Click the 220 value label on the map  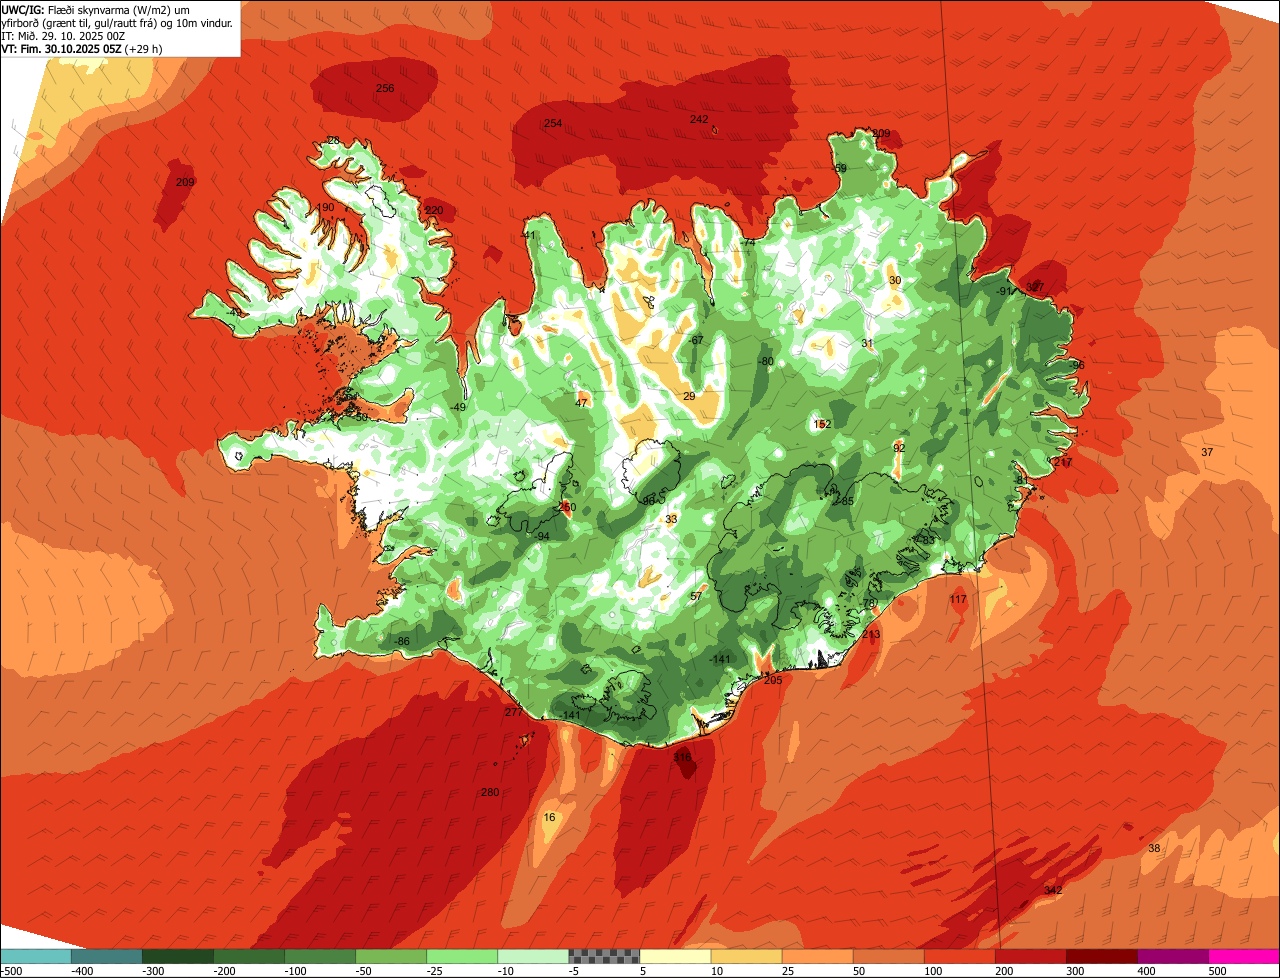433,210
